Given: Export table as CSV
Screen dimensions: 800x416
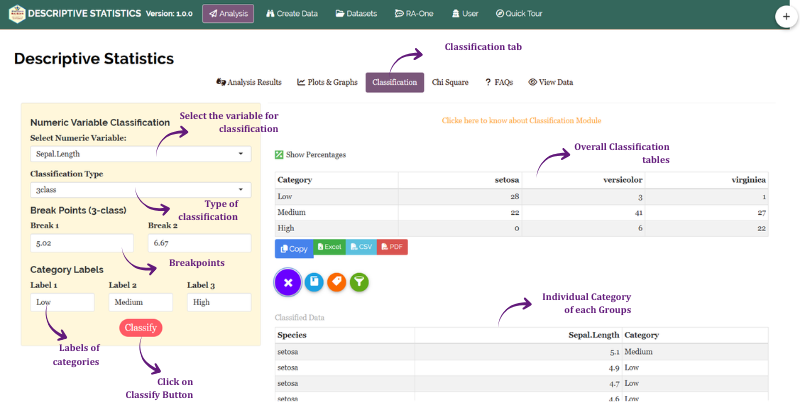Looking at the screenshot, I should point(361,247).
